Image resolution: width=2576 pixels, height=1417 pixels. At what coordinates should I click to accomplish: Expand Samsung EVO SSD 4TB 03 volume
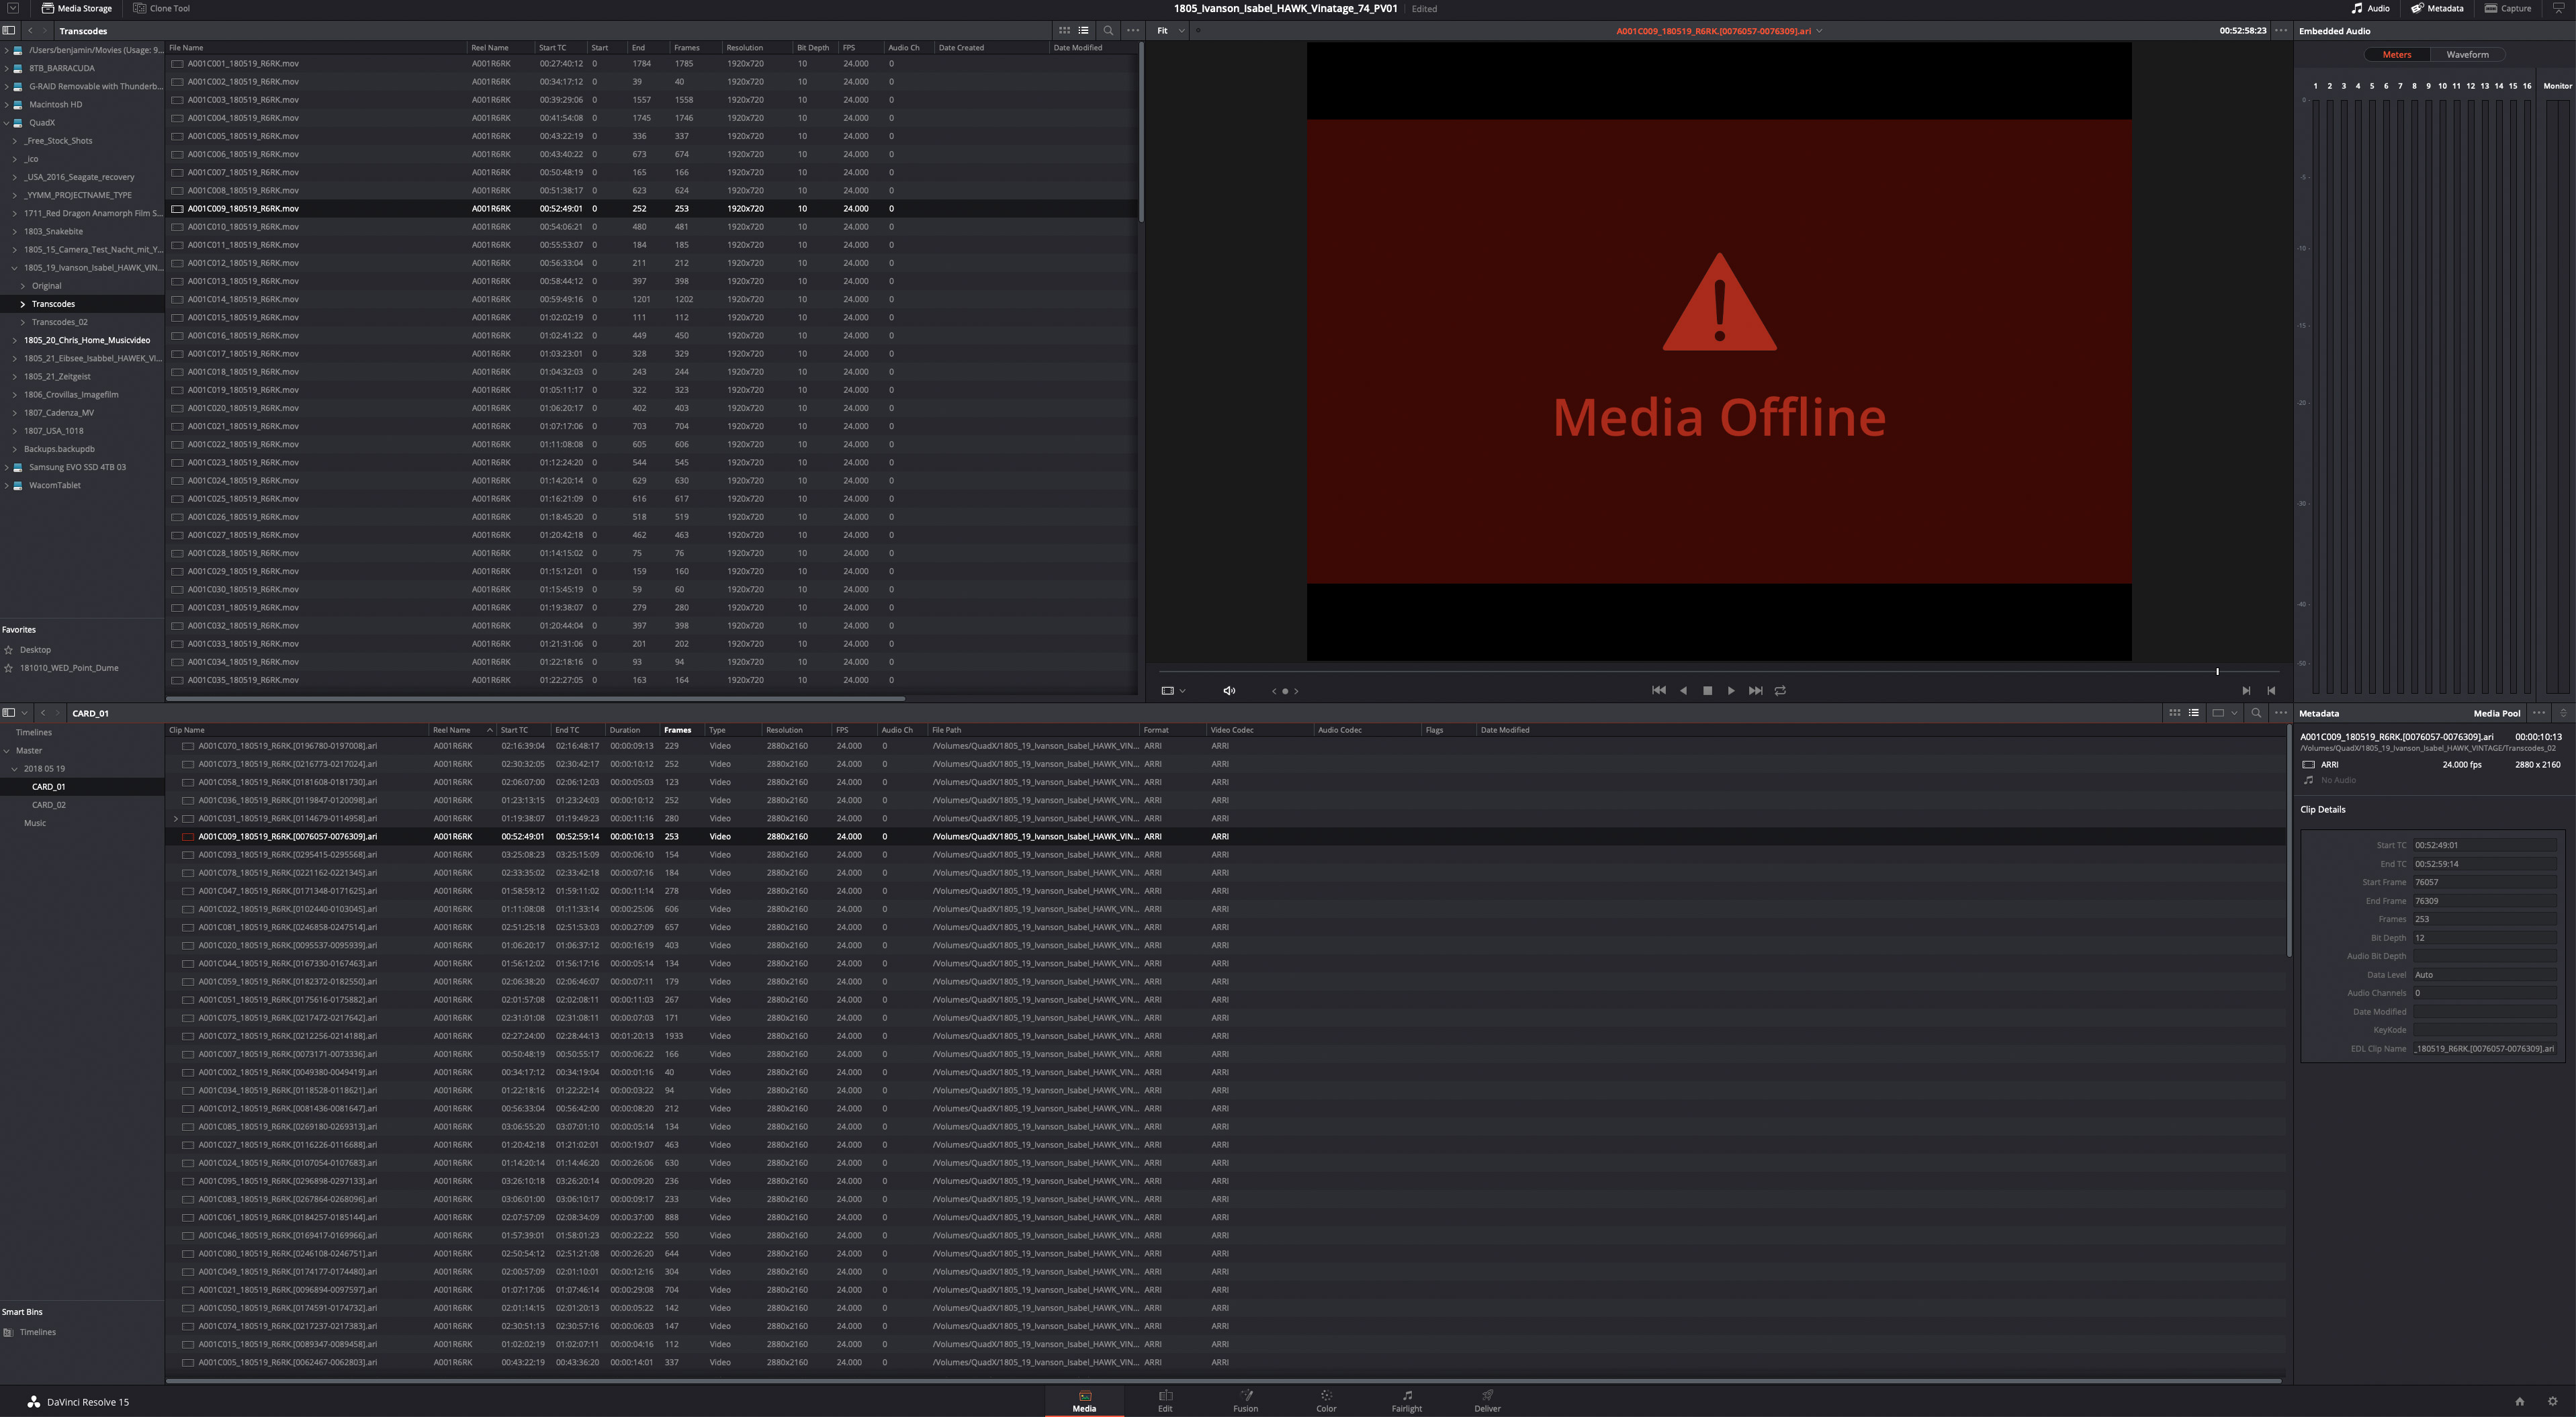click(x=7, y=467)
